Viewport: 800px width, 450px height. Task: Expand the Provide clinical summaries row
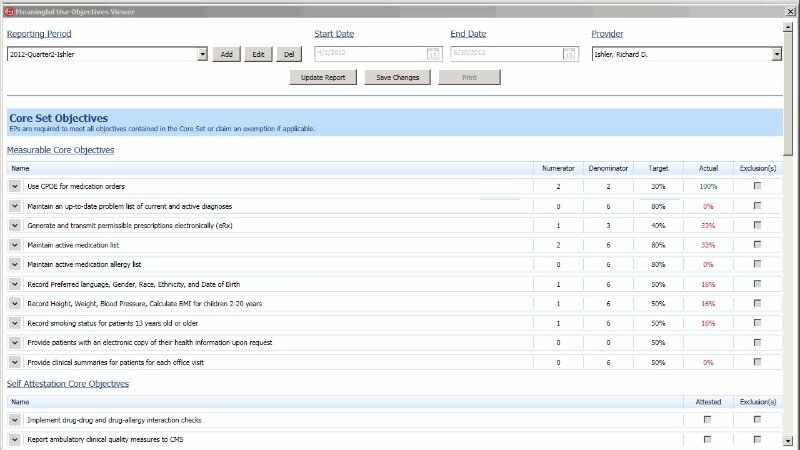coord(15,362)
